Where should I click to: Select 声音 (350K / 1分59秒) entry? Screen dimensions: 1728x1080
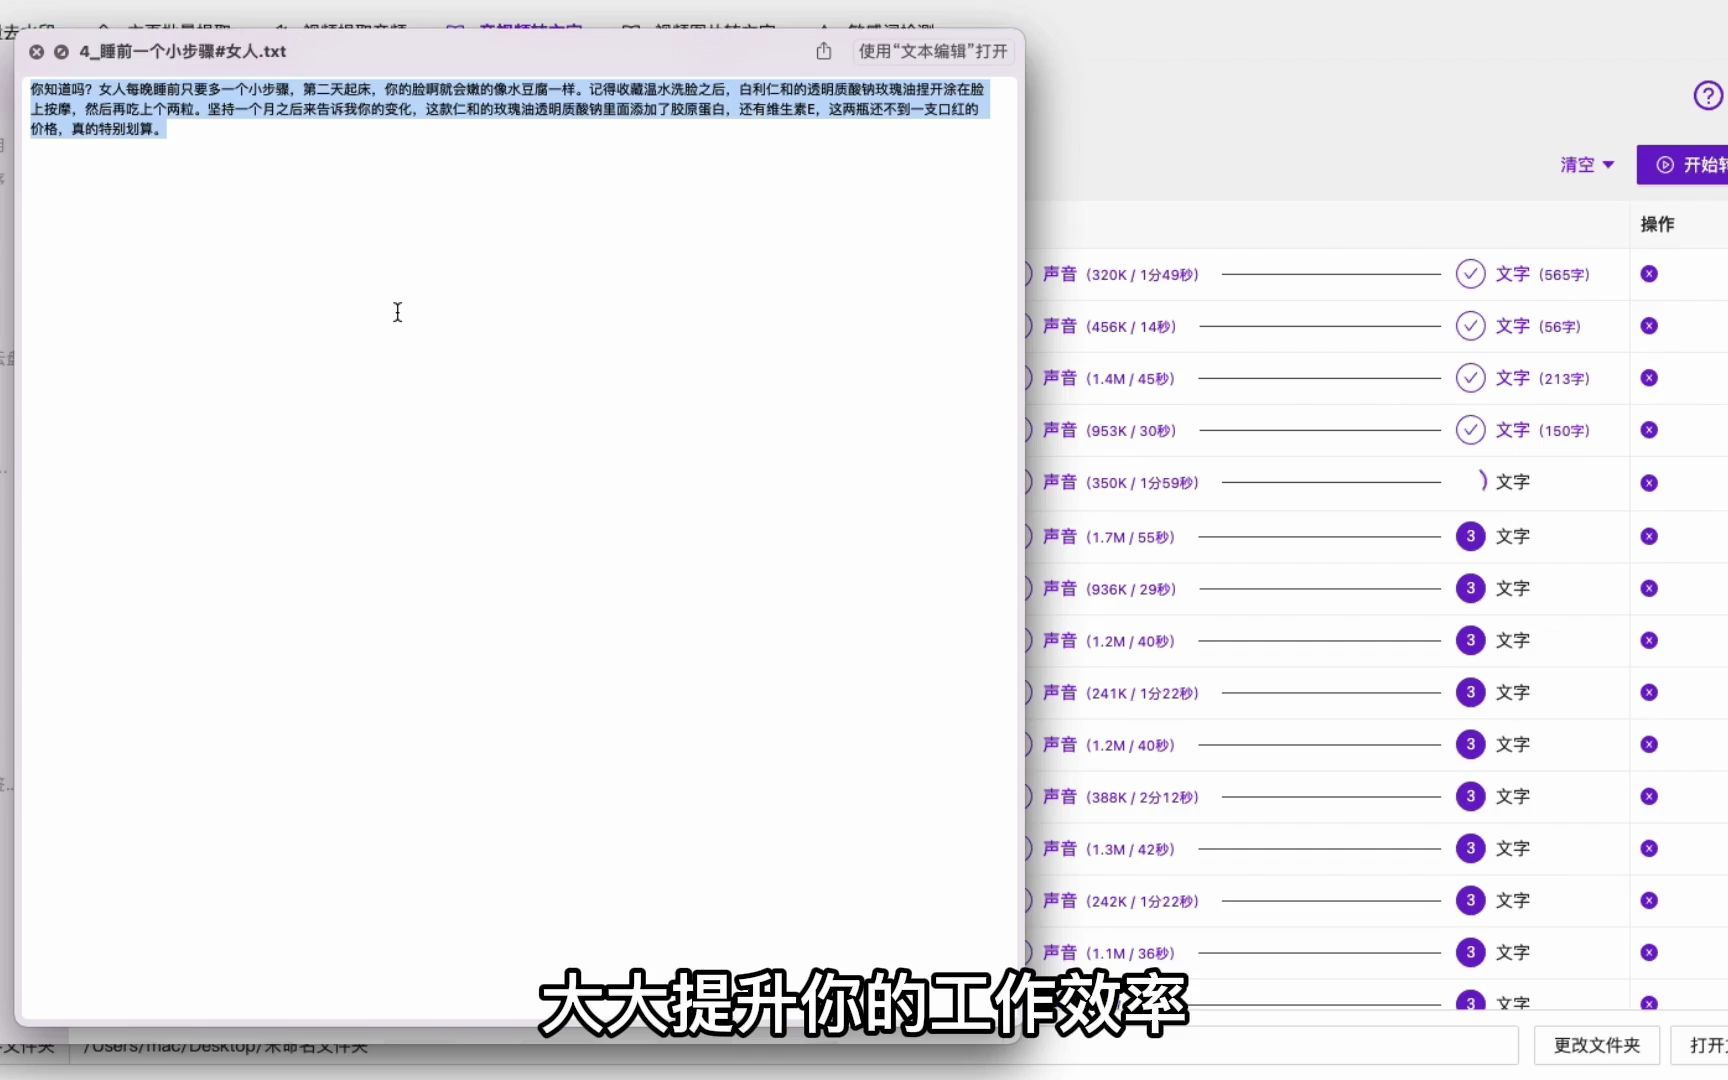pos(1120,482)
